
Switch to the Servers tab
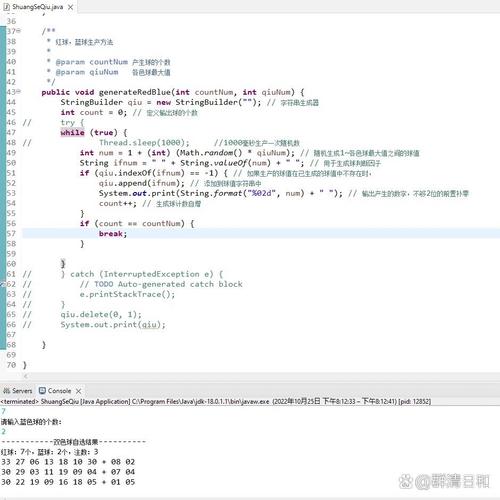18,391
